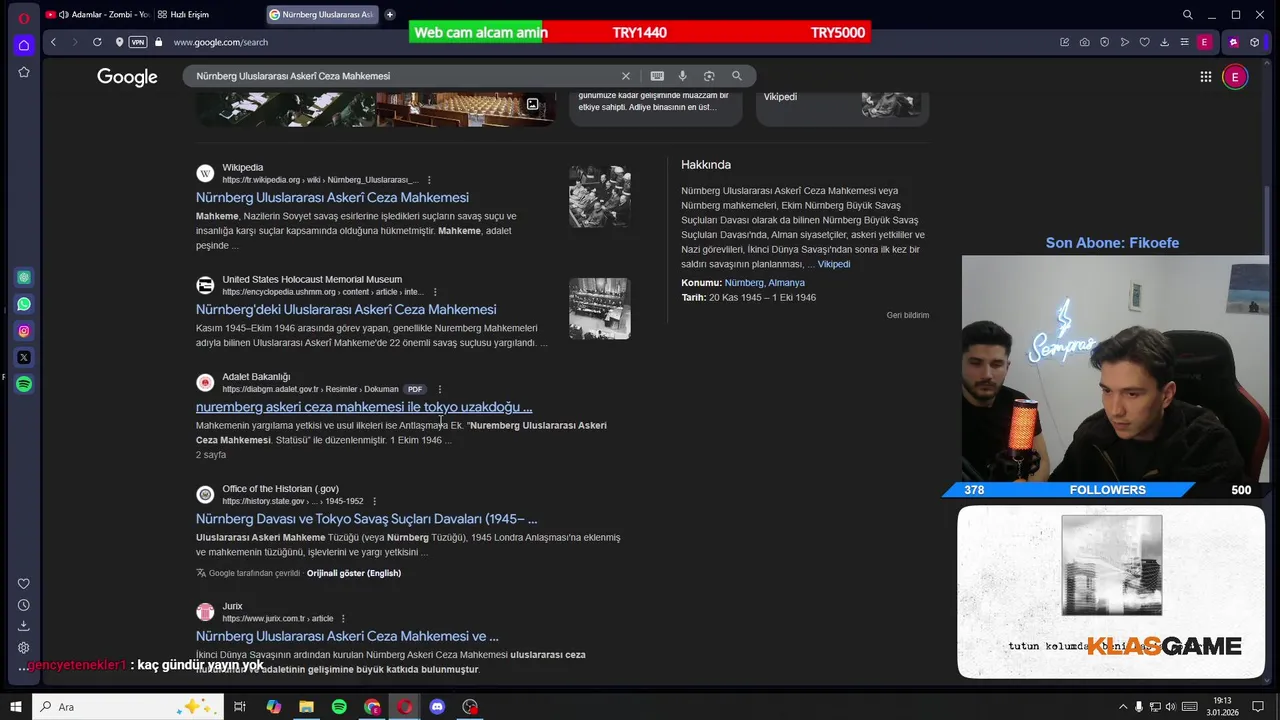The image size is (1280, 720).
Task: Show hidden system tray icons
Action: coord(1122,707)
